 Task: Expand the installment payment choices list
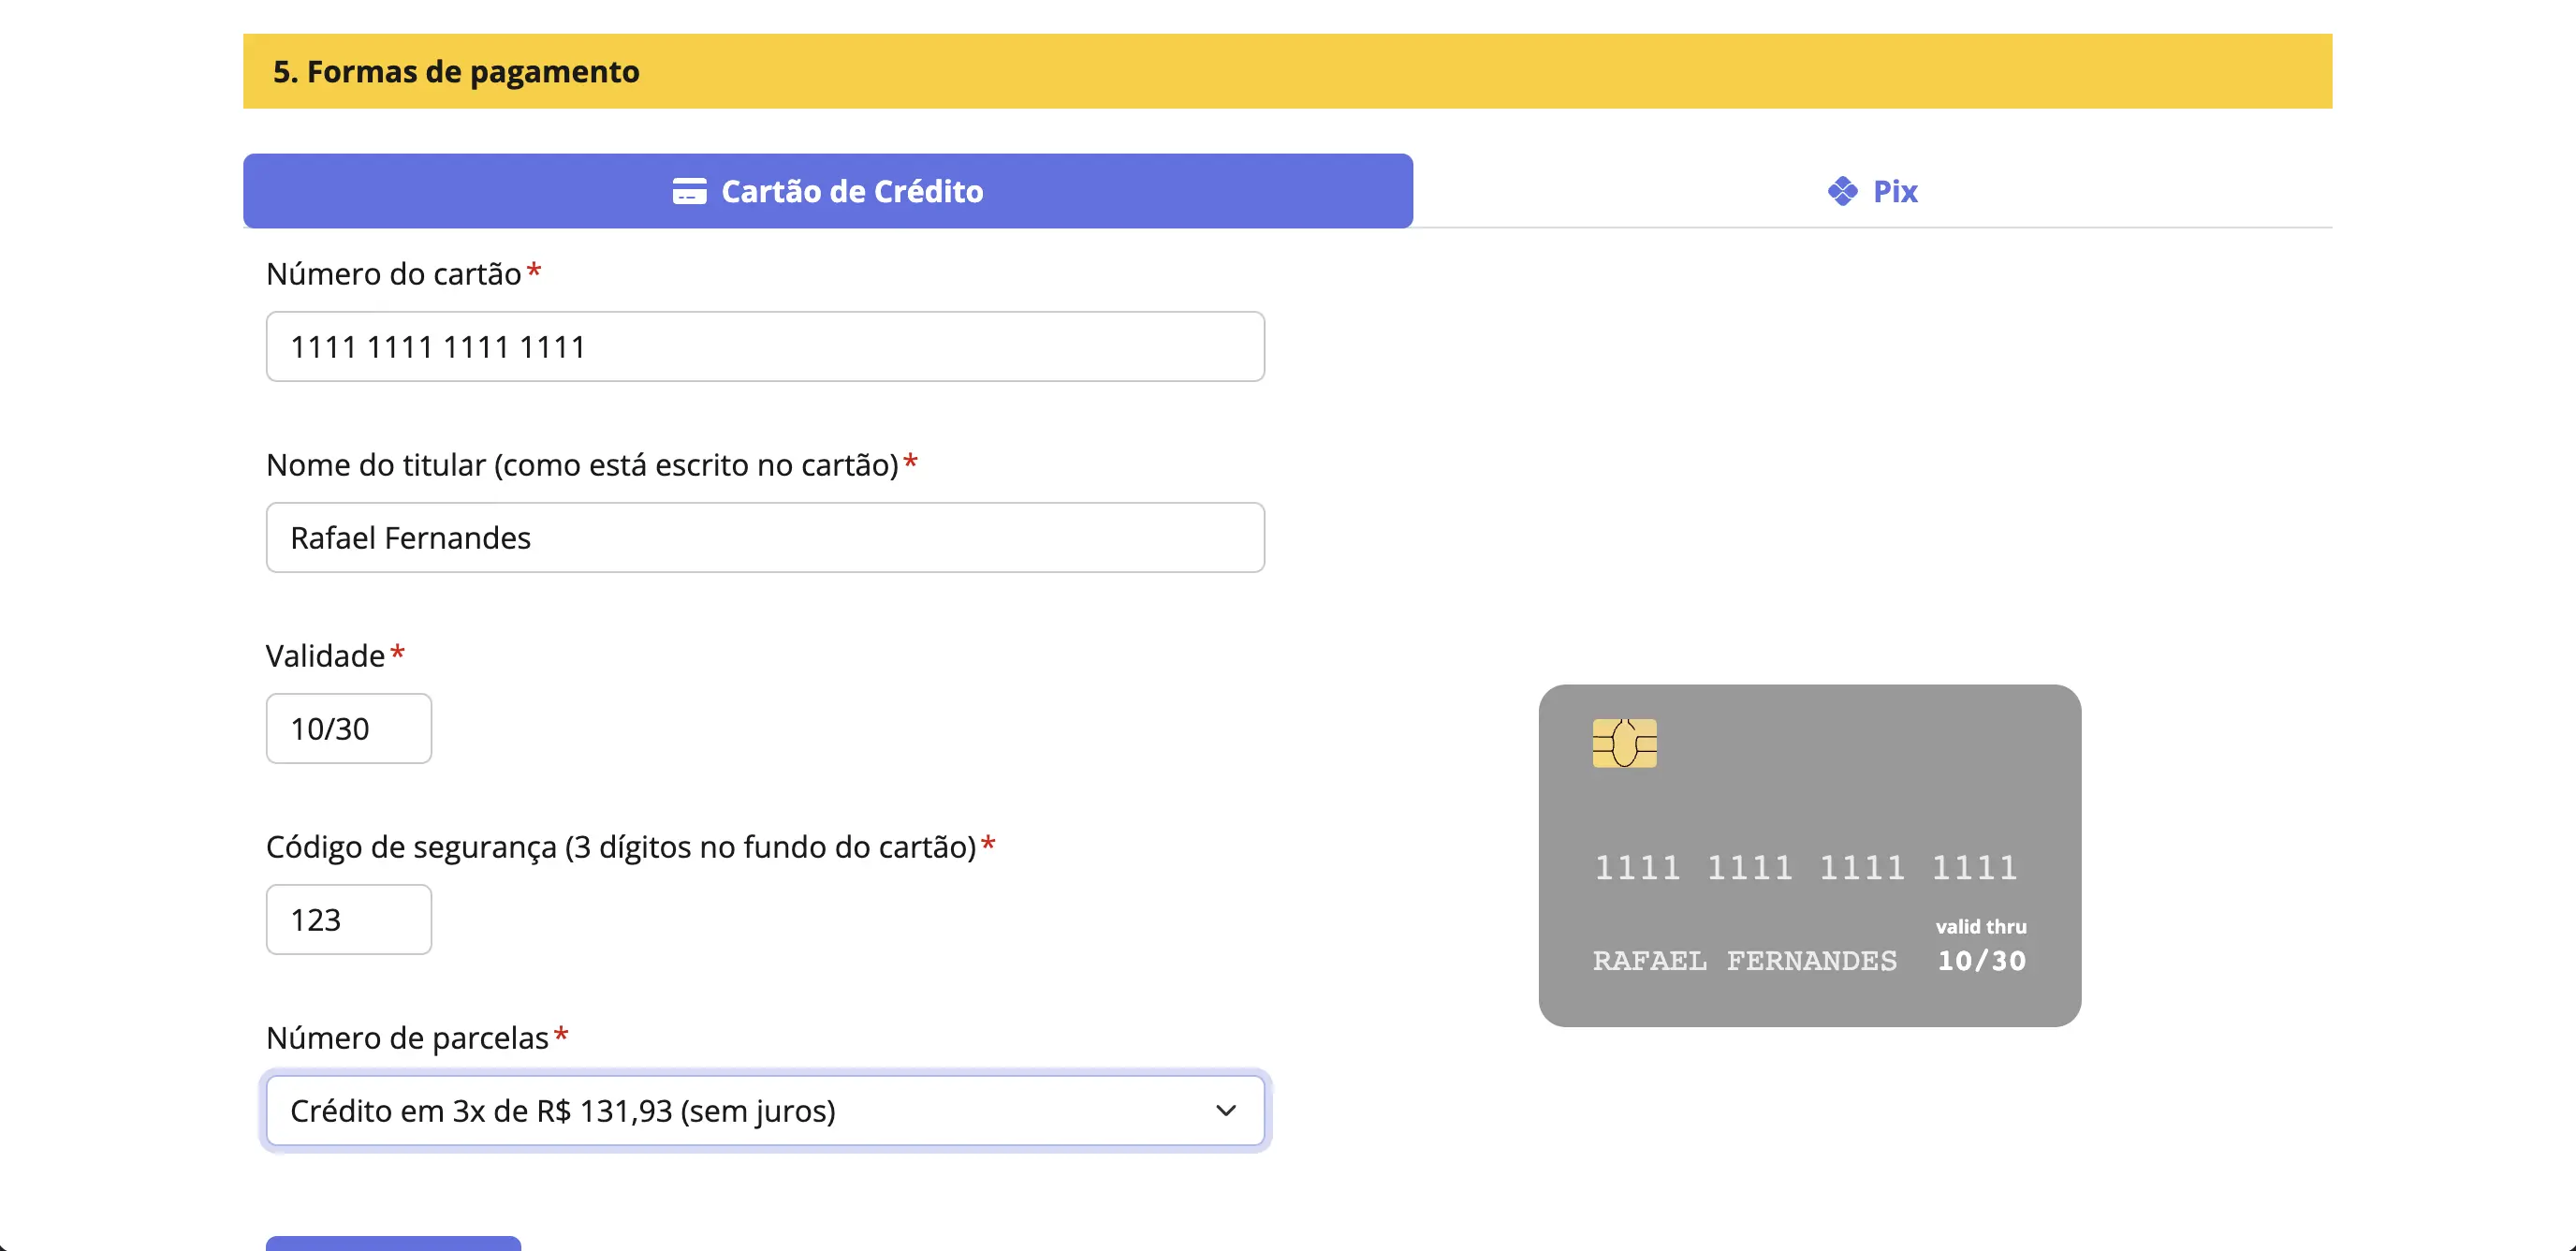(x=765, y=1111)
